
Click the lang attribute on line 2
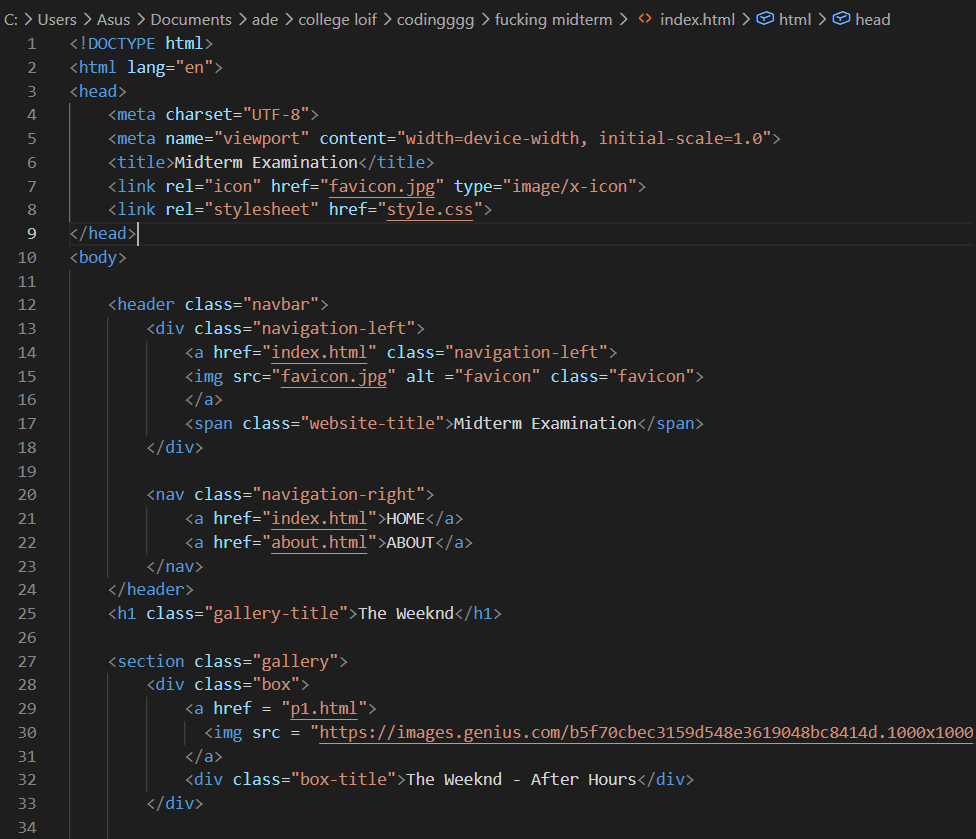click(x=146, y=67)
